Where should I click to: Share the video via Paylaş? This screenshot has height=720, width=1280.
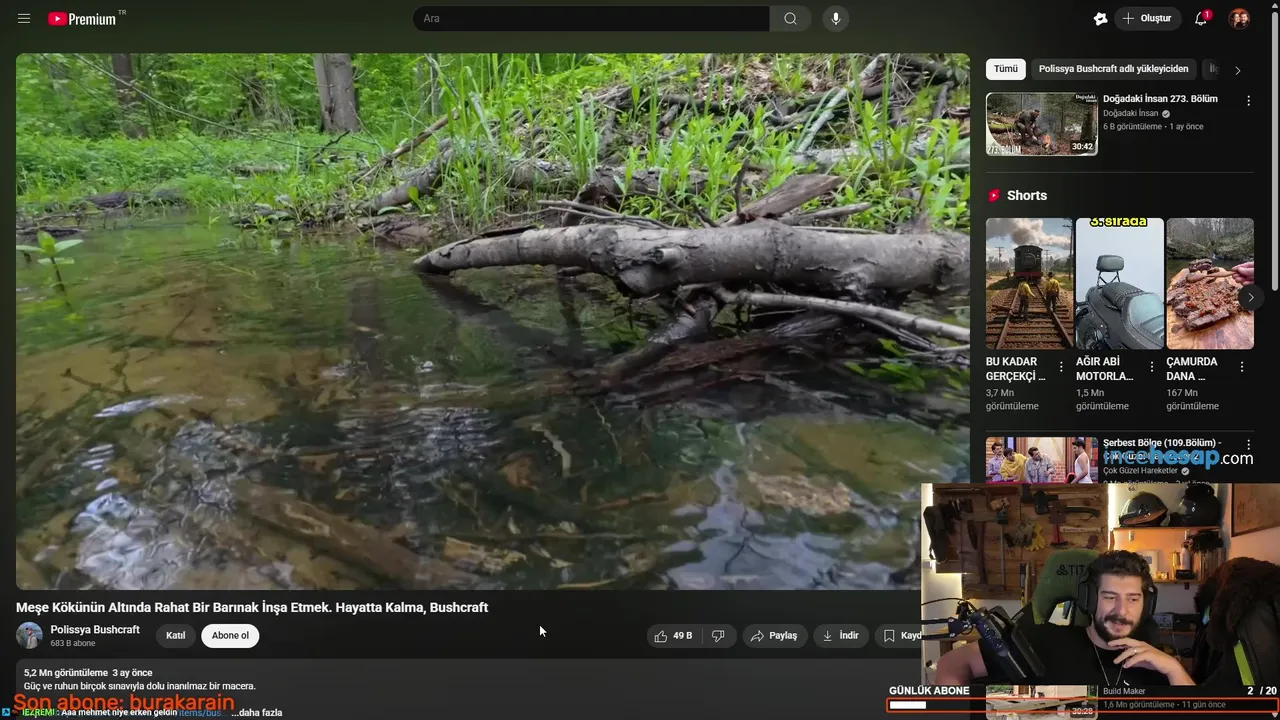[x=775, y=636]
